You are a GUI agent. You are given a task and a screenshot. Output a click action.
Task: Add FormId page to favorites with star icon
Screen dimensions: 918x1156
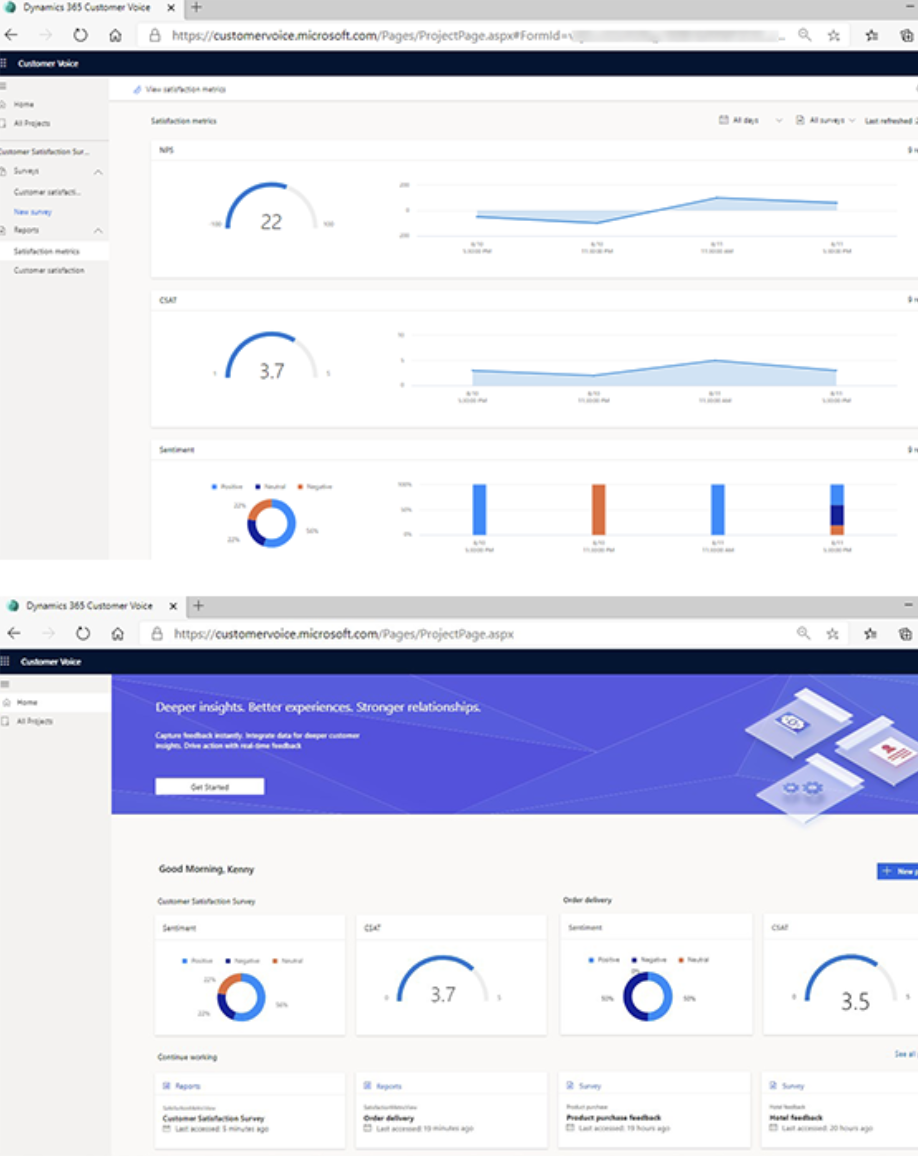point(834,35)
